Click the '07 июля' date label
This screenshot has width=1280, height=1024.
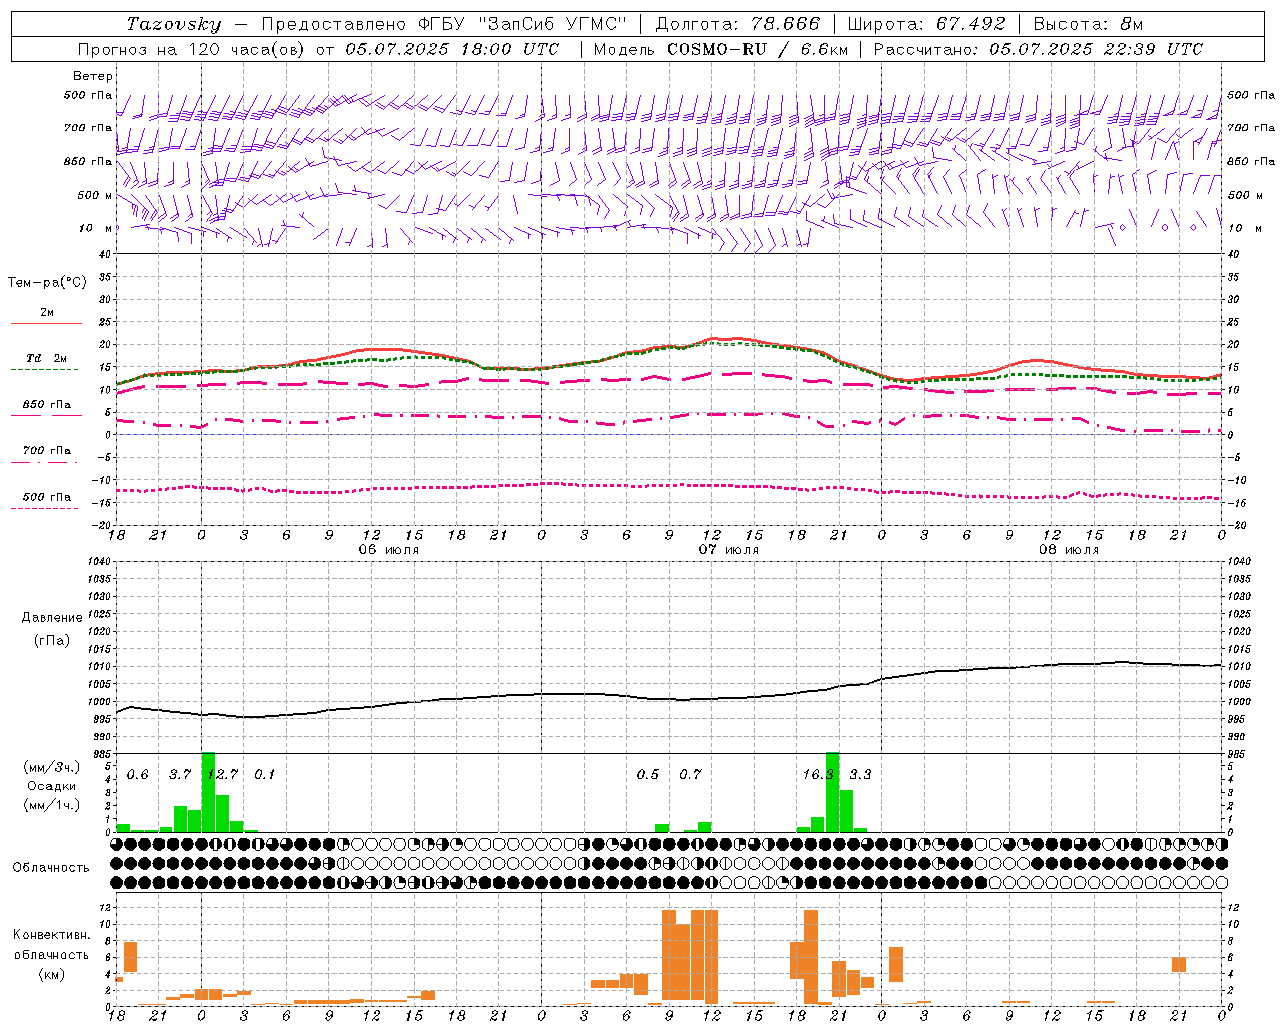(728, 550)
